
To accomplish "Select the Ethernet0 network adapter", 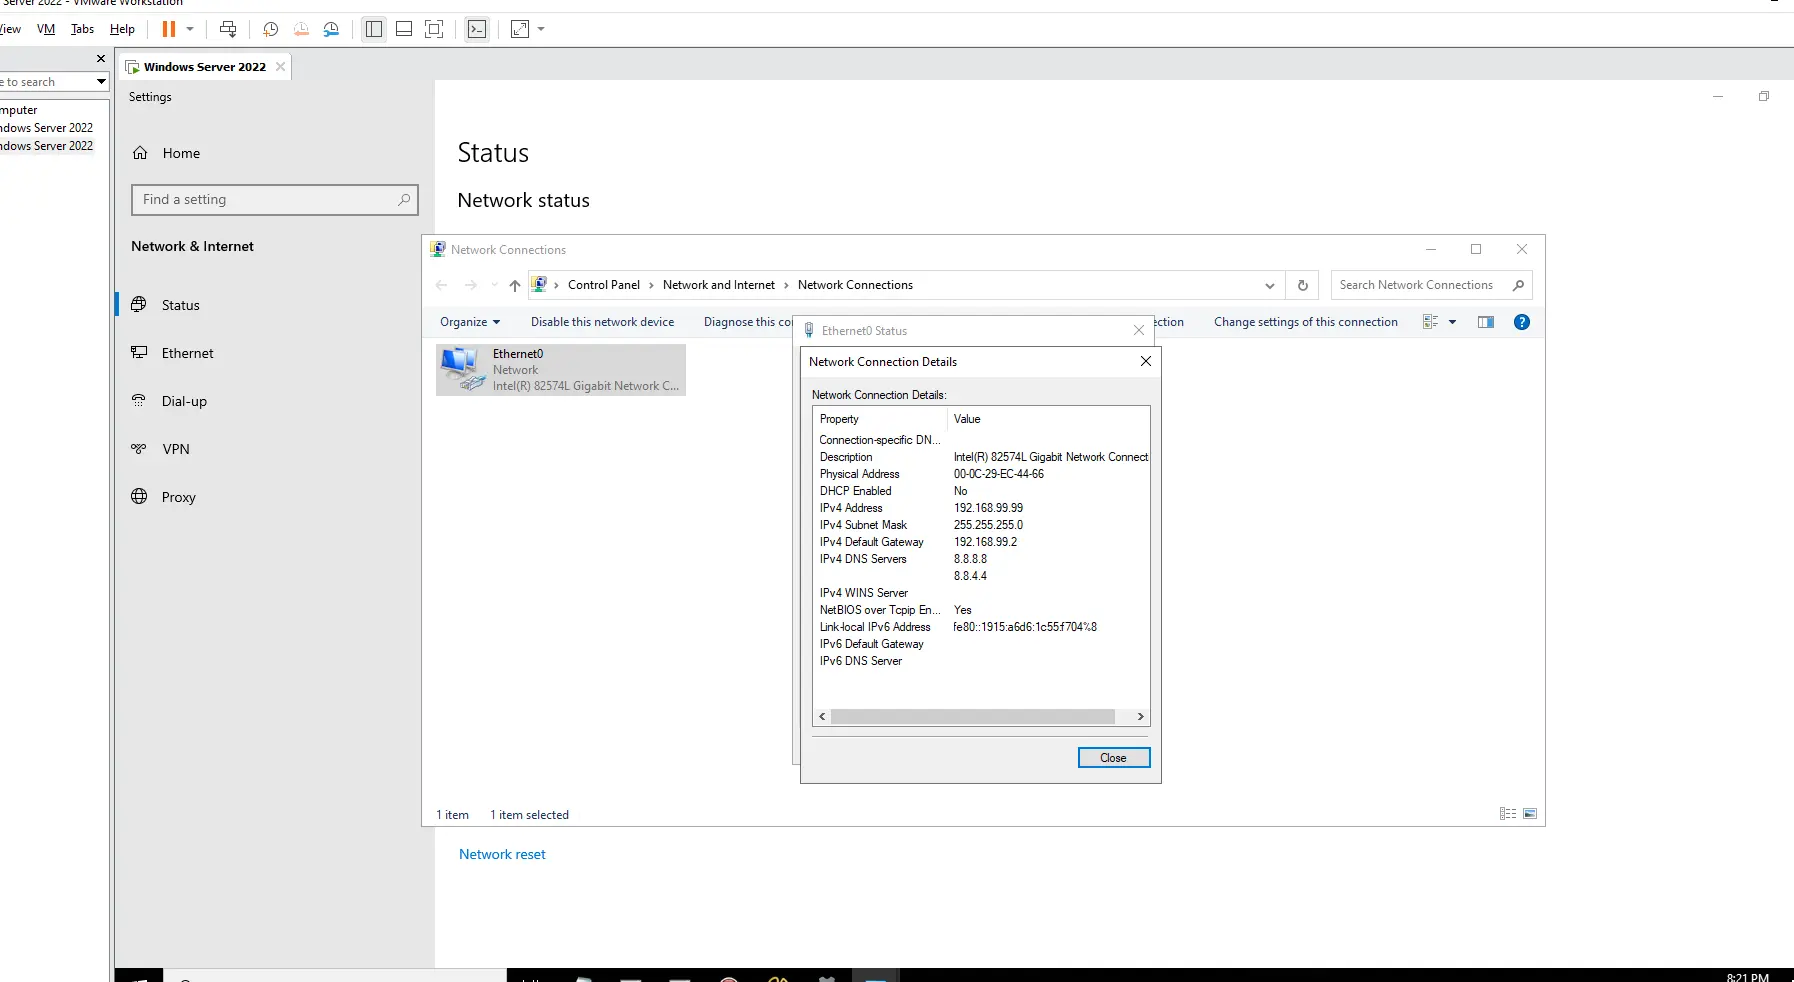I will click(x=561, y=370).
